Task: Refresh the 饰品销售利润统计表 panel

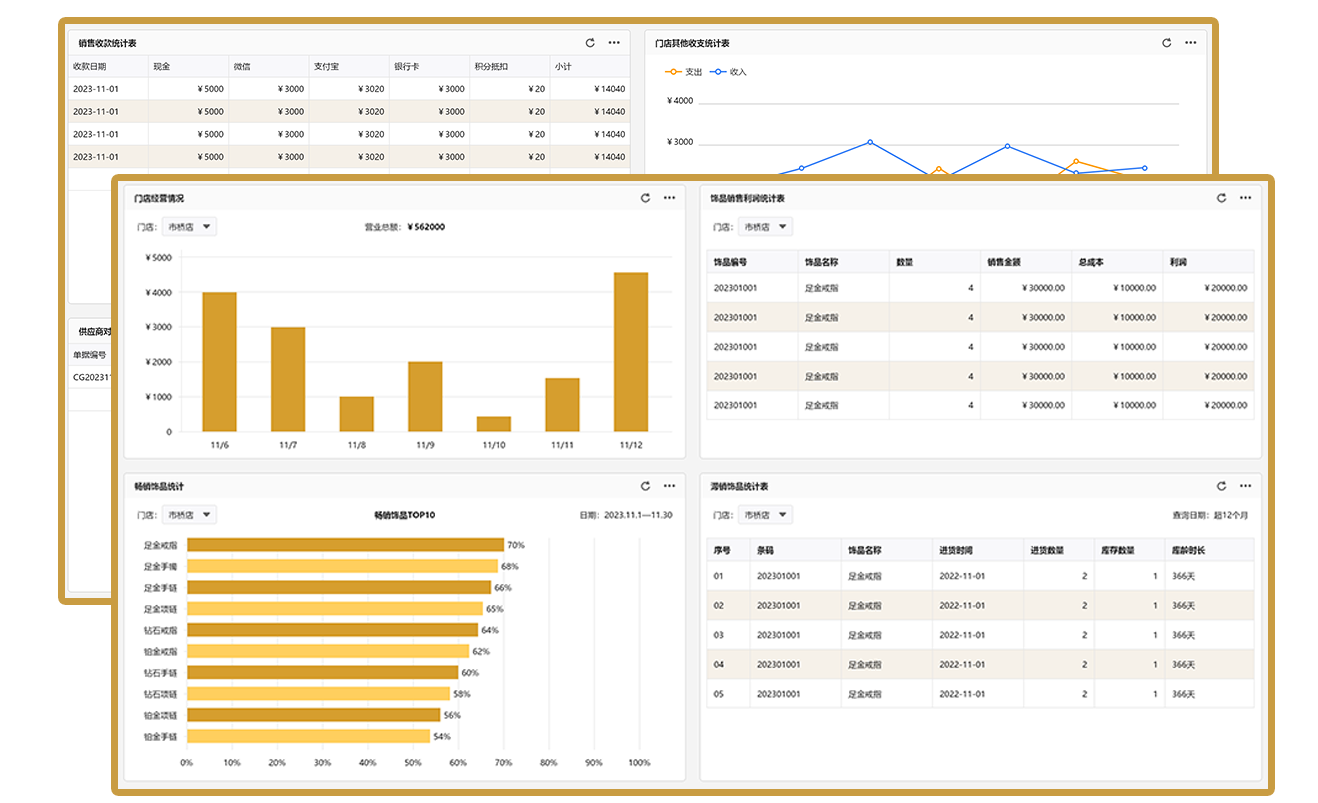Action: 1221,198
